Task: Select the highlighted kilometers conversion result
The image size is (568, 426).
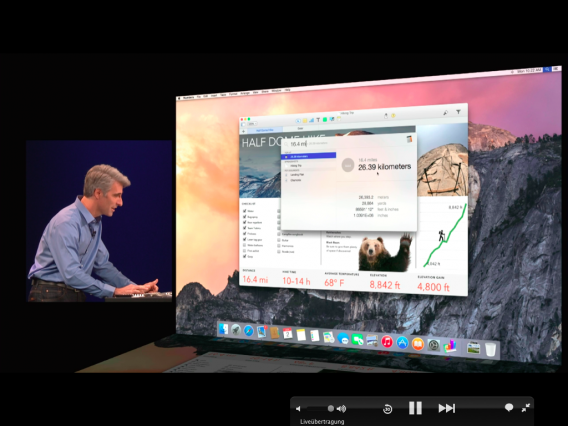Action: click(x=309, y=156)
